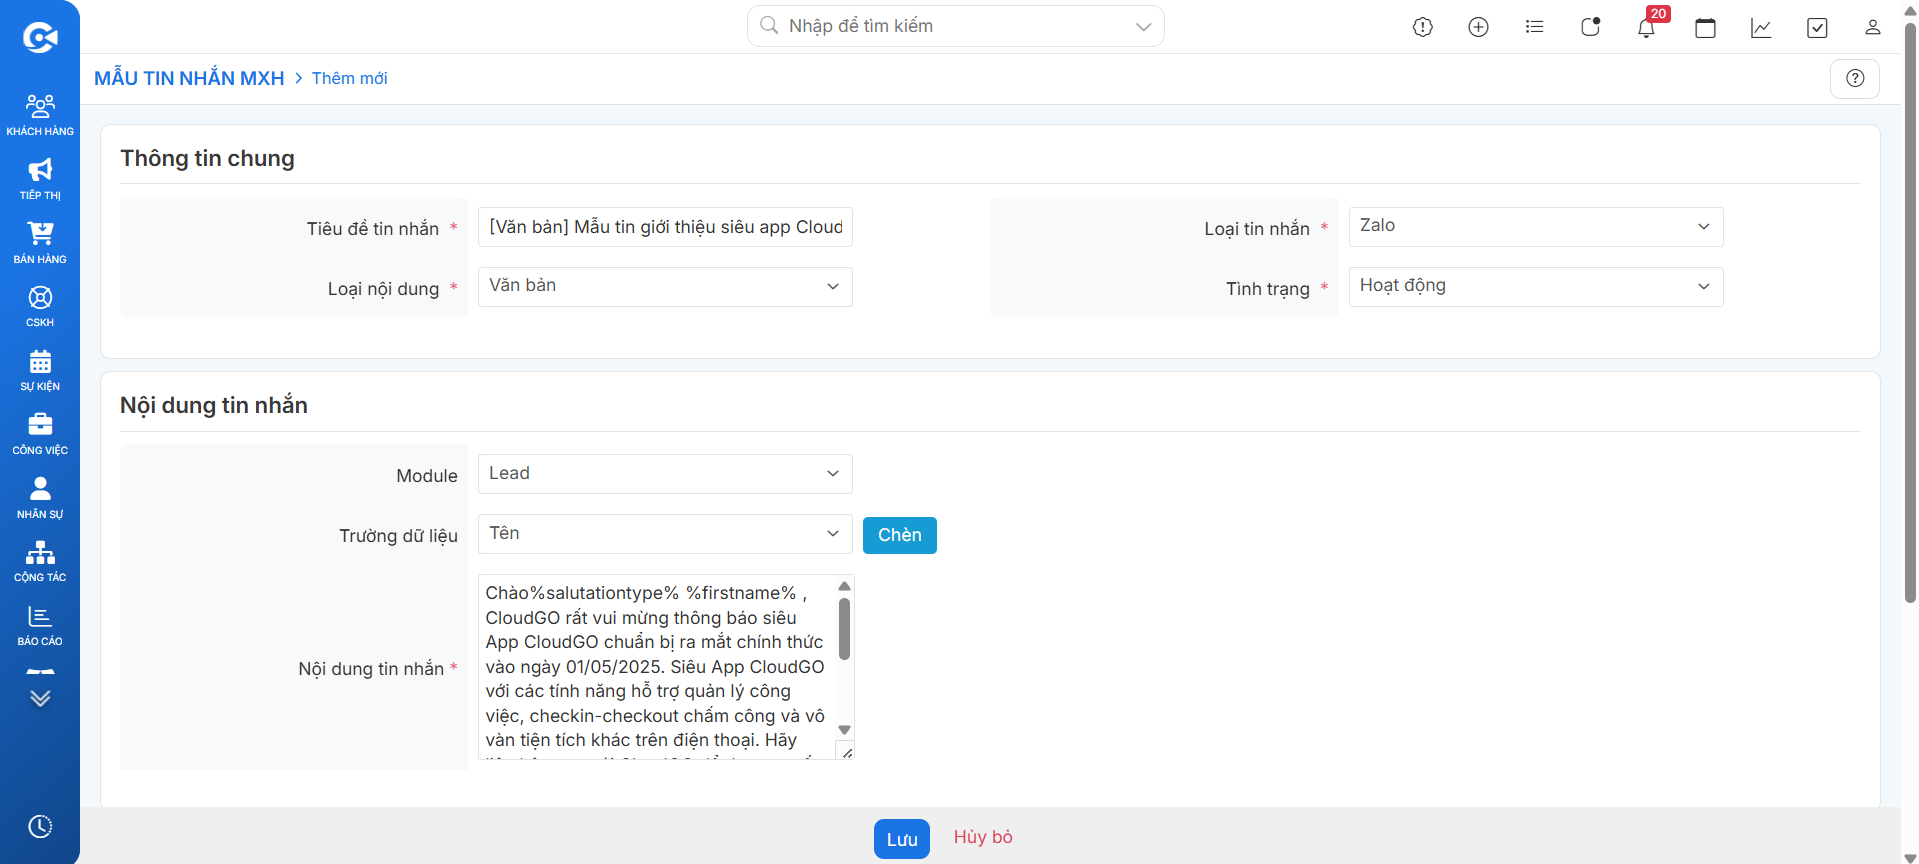Screen dimensions: 1919x864
Task: Click the Thêm mới breadcrumb item
Action: pos(349,78)
